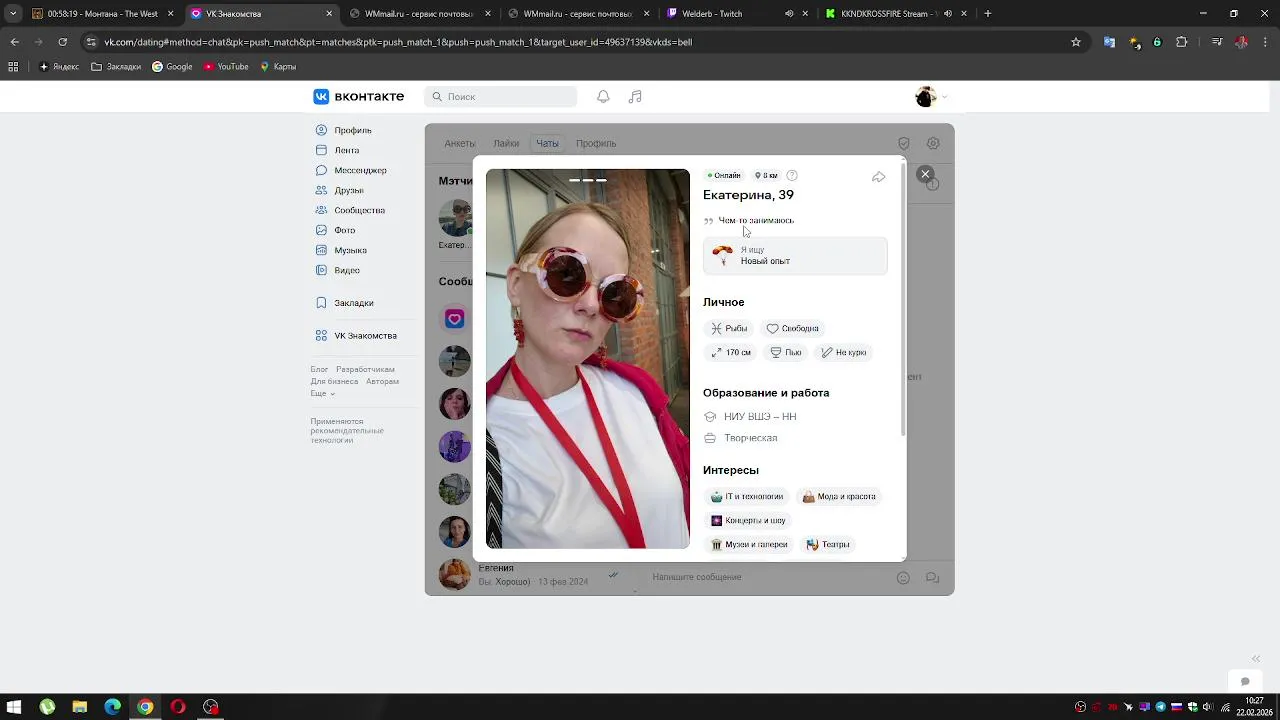Expand the Ещё footer dropdown
Screen dimensions: 1280x720
322,393
